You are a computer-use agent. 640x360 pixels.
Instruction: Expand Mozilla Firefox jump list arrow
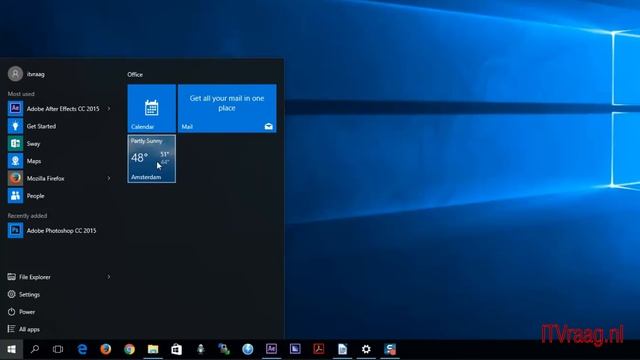coord(109,178)
